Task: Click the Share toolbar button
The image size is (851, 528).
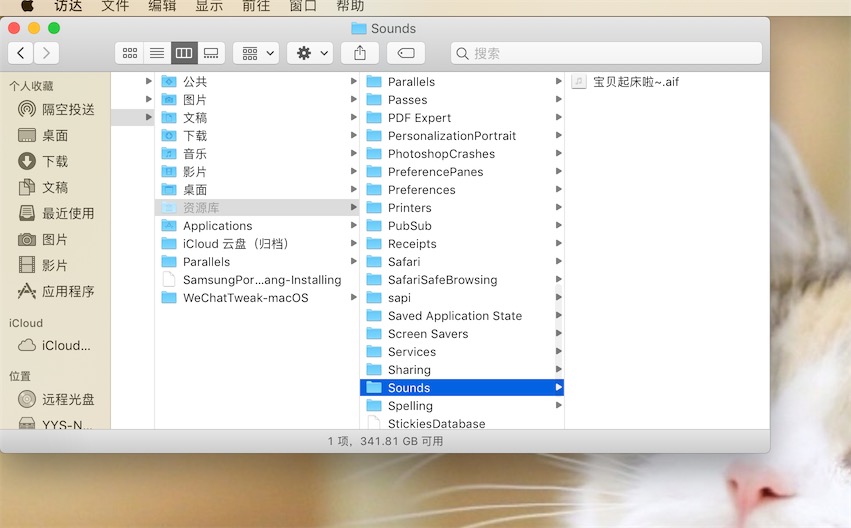Action: tap(360, 53)
